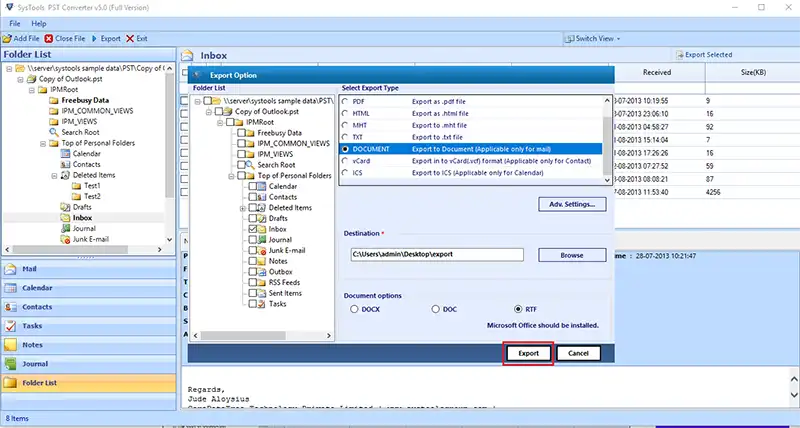The image size is (800, 428).
Task: Click Outbox folder icon in Export Option tree
Action: (x=261, y=272)
